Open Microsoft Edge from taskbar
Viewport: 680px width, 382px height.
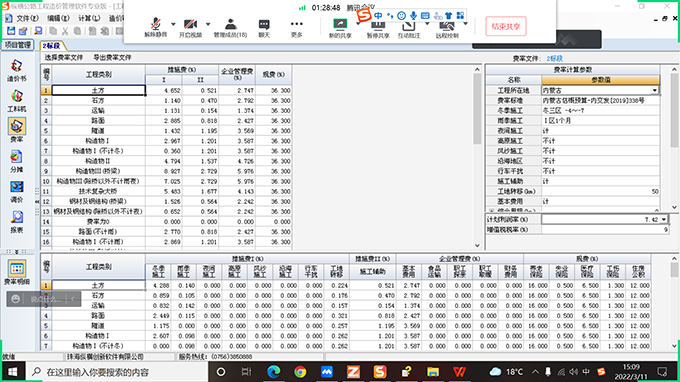[x=273, y=372]
